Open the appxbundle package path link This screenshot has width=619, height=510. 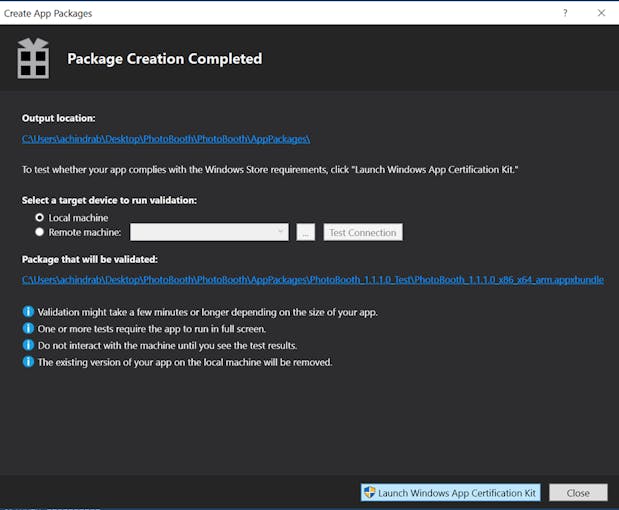point(313,280)
